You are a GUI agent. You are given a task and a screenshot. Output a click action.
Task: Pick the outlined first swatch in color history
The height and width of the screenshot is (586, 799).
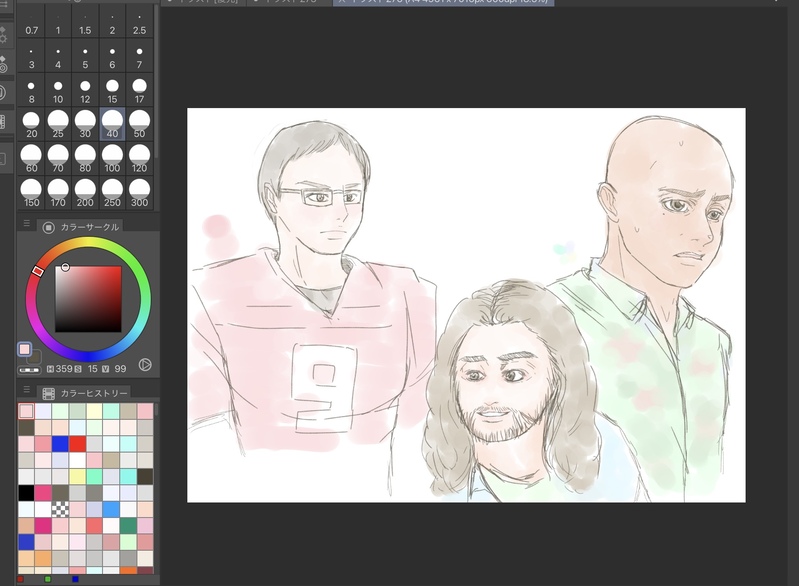(x=26, y=411)
